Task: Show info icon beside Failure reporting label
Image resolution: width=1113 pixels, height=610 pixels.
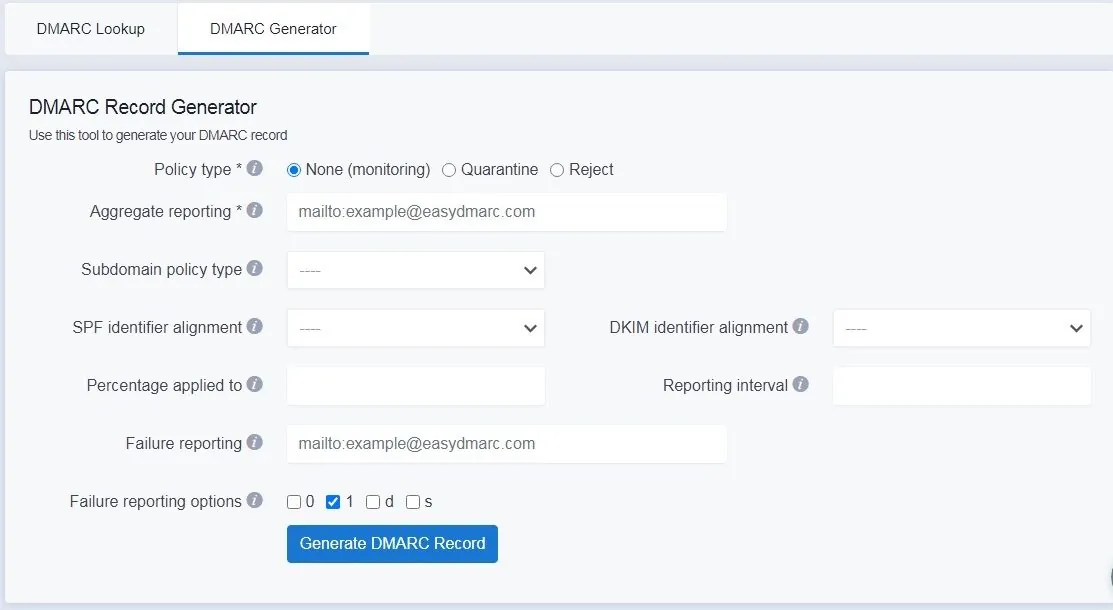Action: (x=255, y=442)
